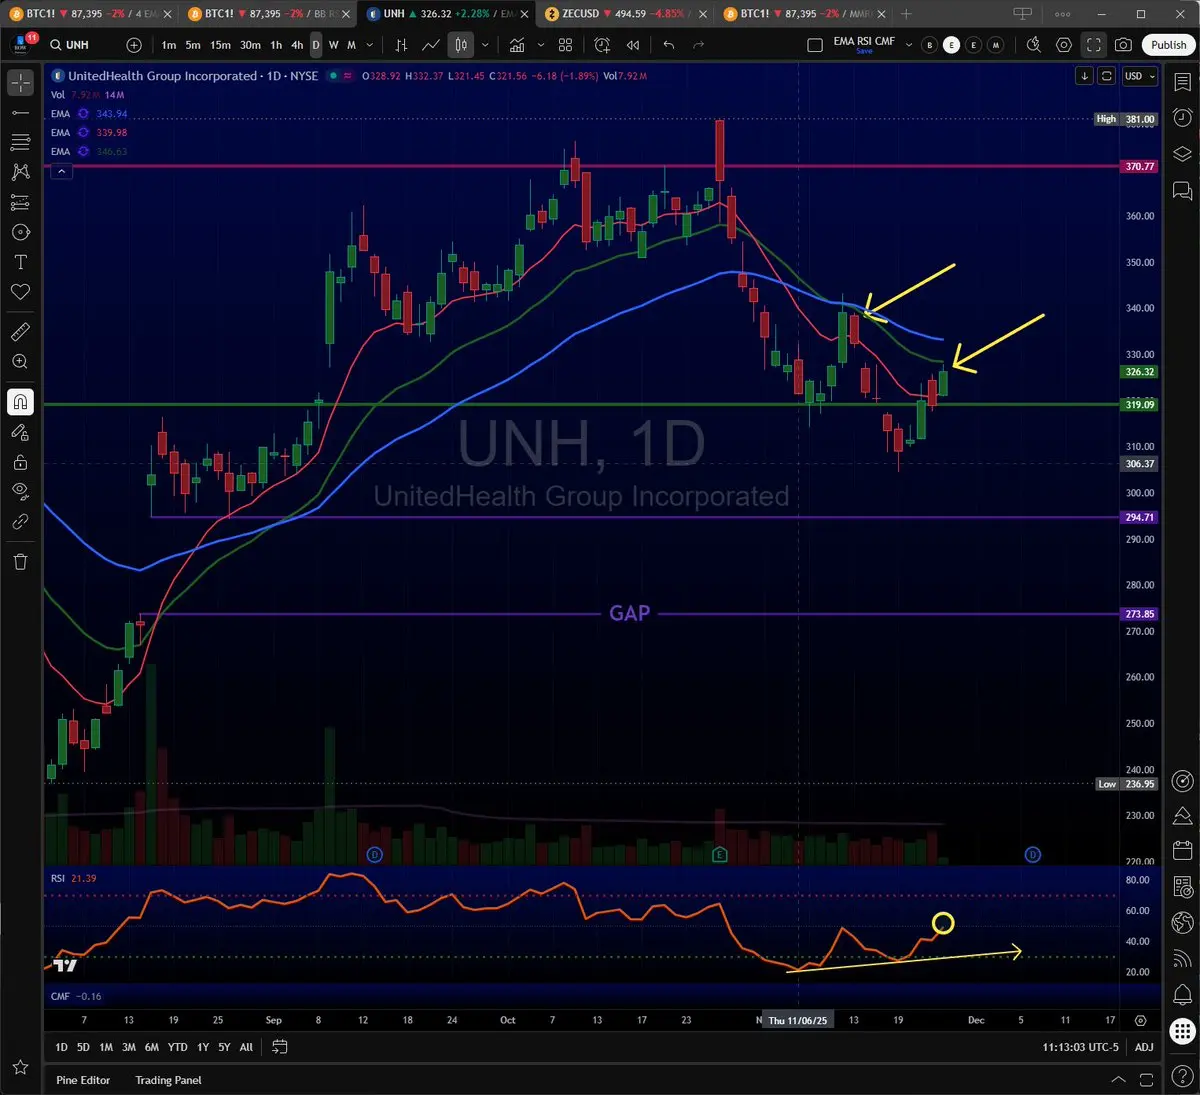Open the trend line drawing tool
This screenshot has height=1095, width=1200.
coord(20,113)
